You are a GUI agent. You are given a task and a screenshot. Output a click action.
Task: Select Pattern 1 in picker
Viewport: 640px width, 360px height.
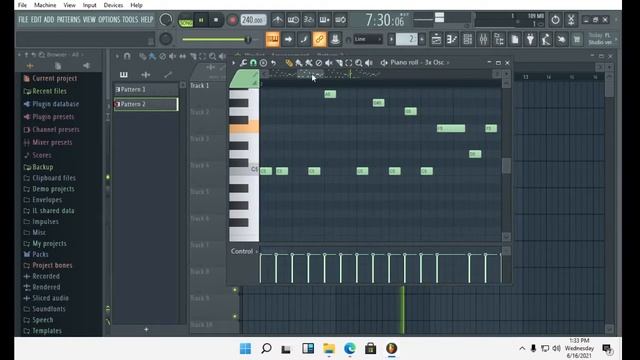(146, 89)
